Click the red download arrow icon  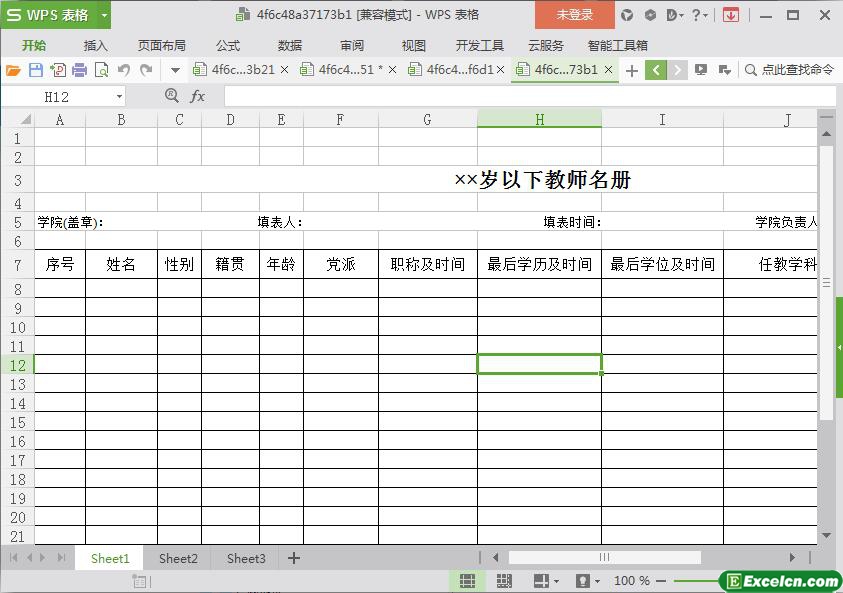point(731,15)
